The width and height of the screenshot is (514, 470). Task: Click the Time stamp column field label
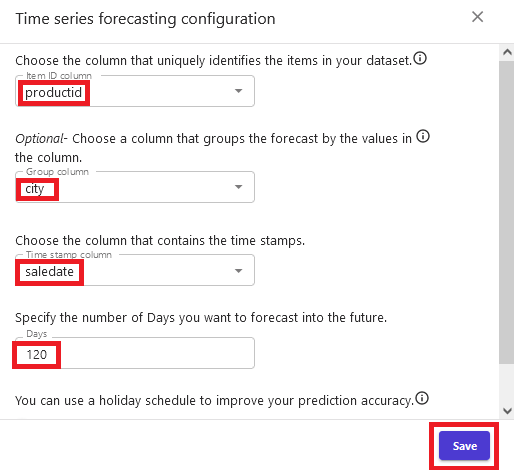(69, 255)
